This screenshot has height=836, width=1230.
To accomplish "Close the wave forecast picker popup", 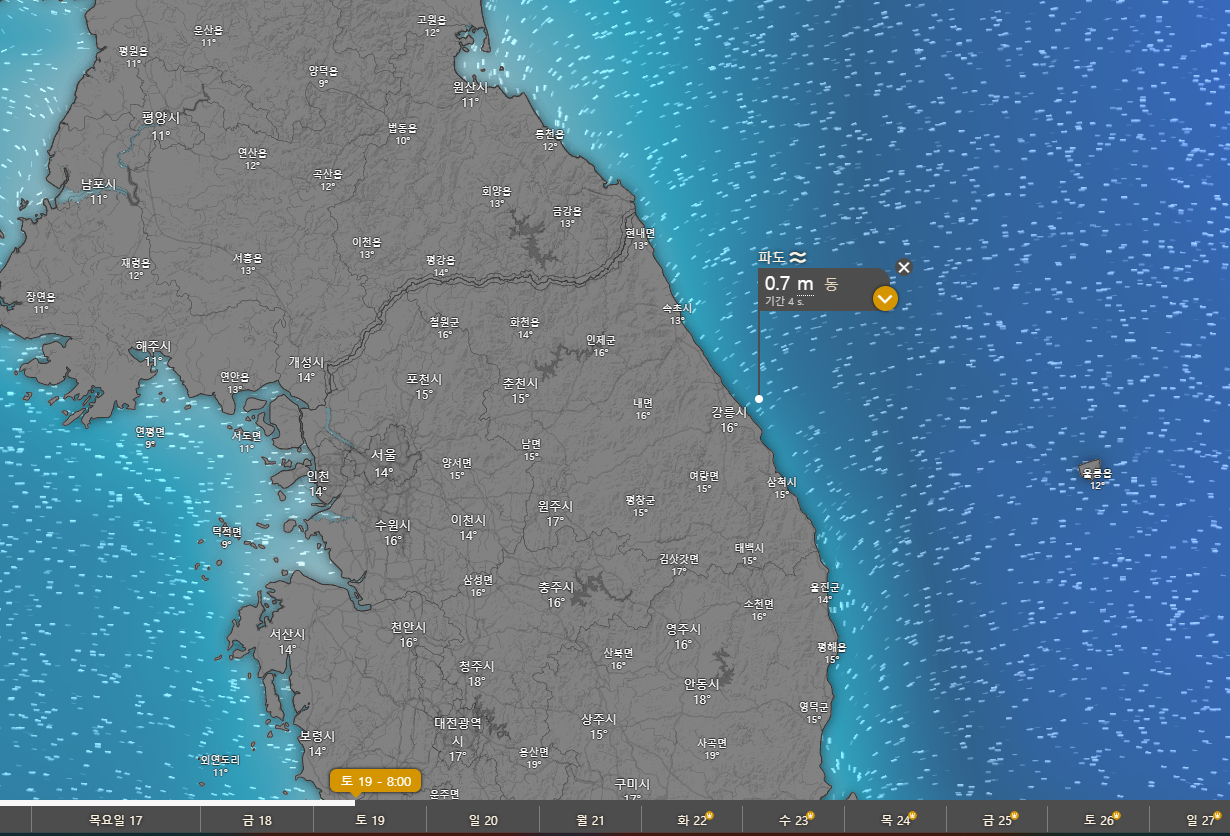I will click(904, 267).
